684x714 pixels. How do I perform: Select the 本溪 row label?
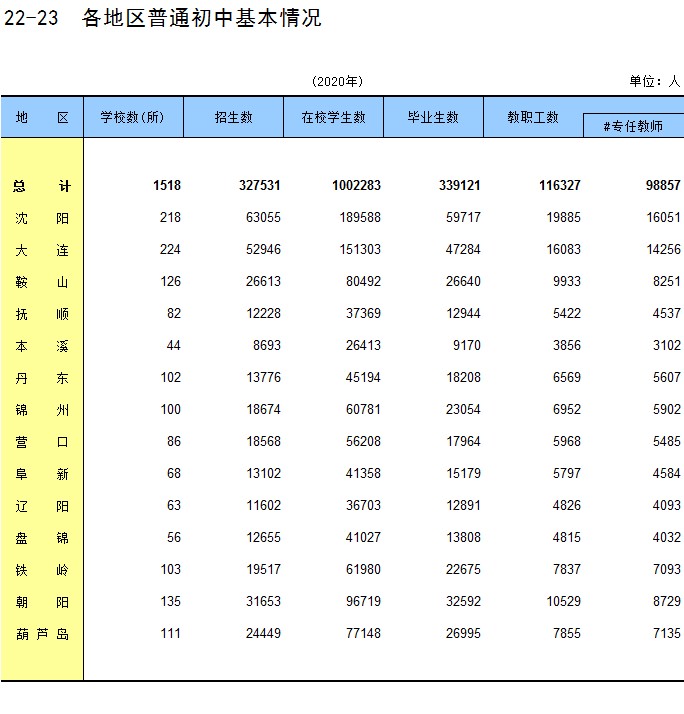(x=42, y=346)
